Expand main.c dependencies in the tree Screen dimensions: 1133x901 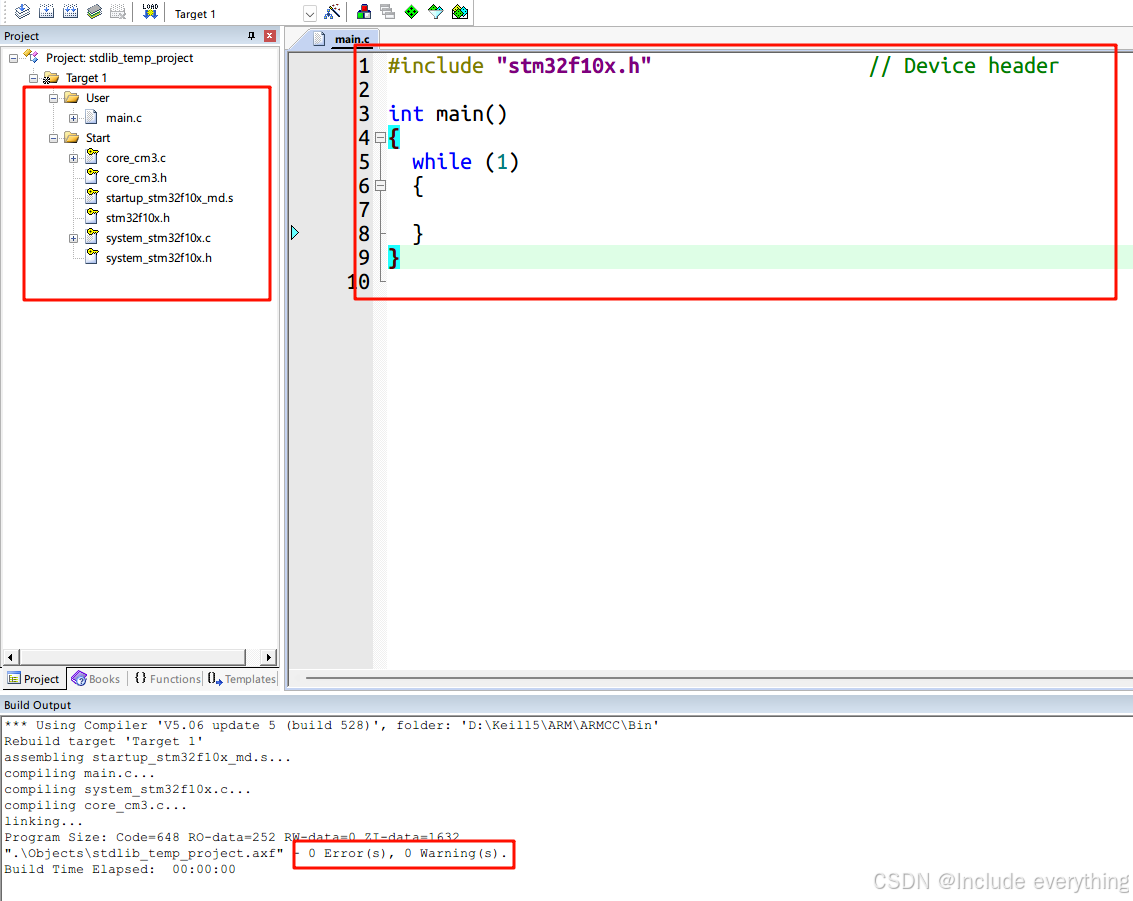click(x=74, y=118)
